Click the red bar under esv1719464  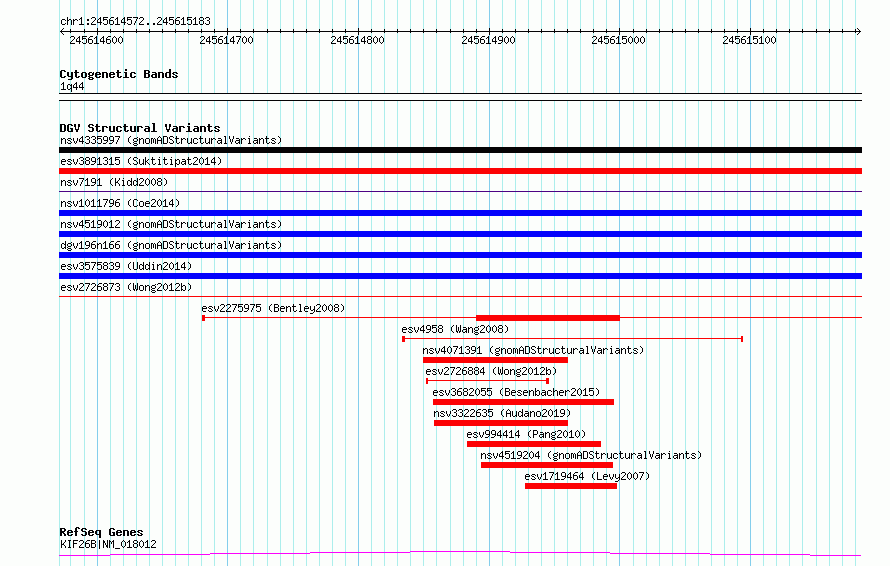coord(571,486)
